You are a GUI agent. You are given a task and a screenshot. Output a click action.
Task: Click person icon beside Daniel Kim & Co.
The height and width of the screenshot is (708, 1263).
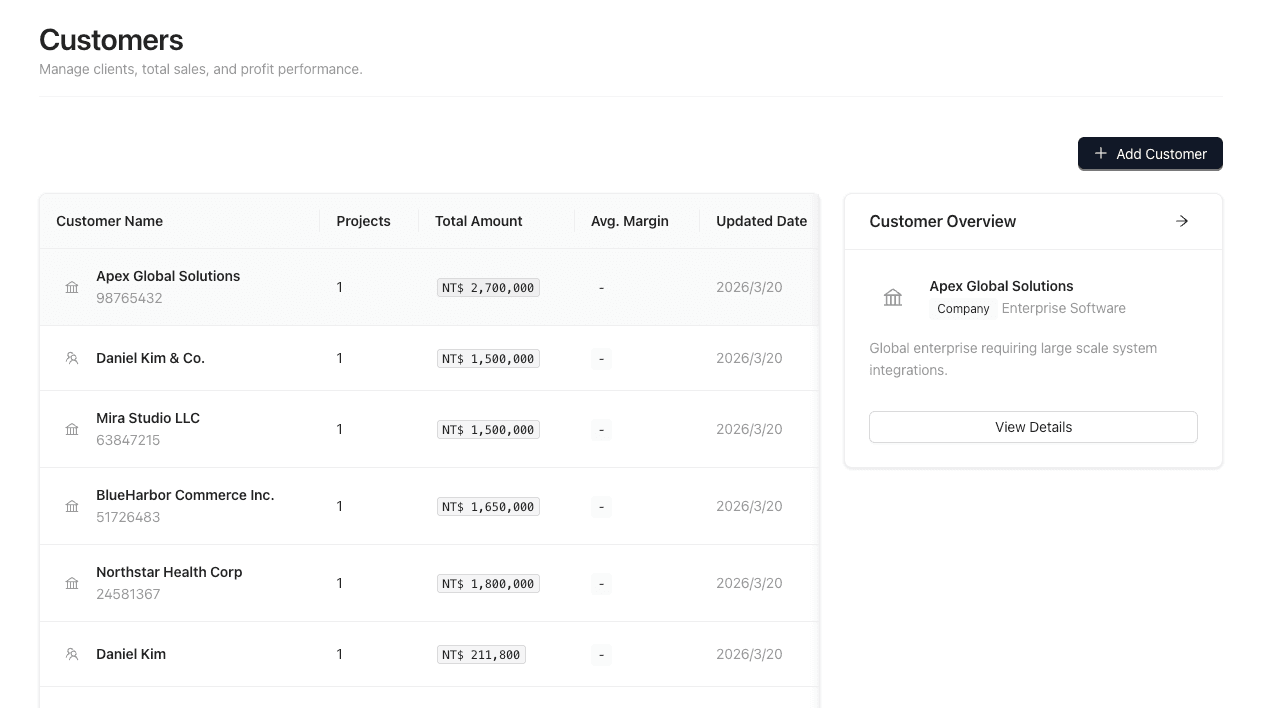pos(72,358)
